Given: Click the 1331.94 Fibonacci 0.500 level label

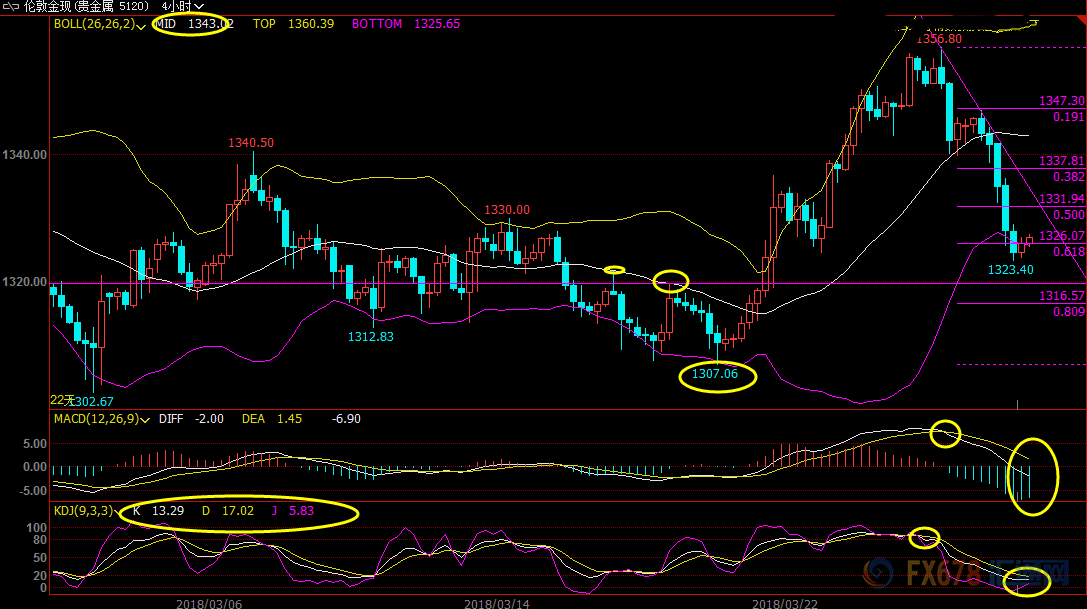Looking at the screenshot, I should click(x=1061, y=199).
